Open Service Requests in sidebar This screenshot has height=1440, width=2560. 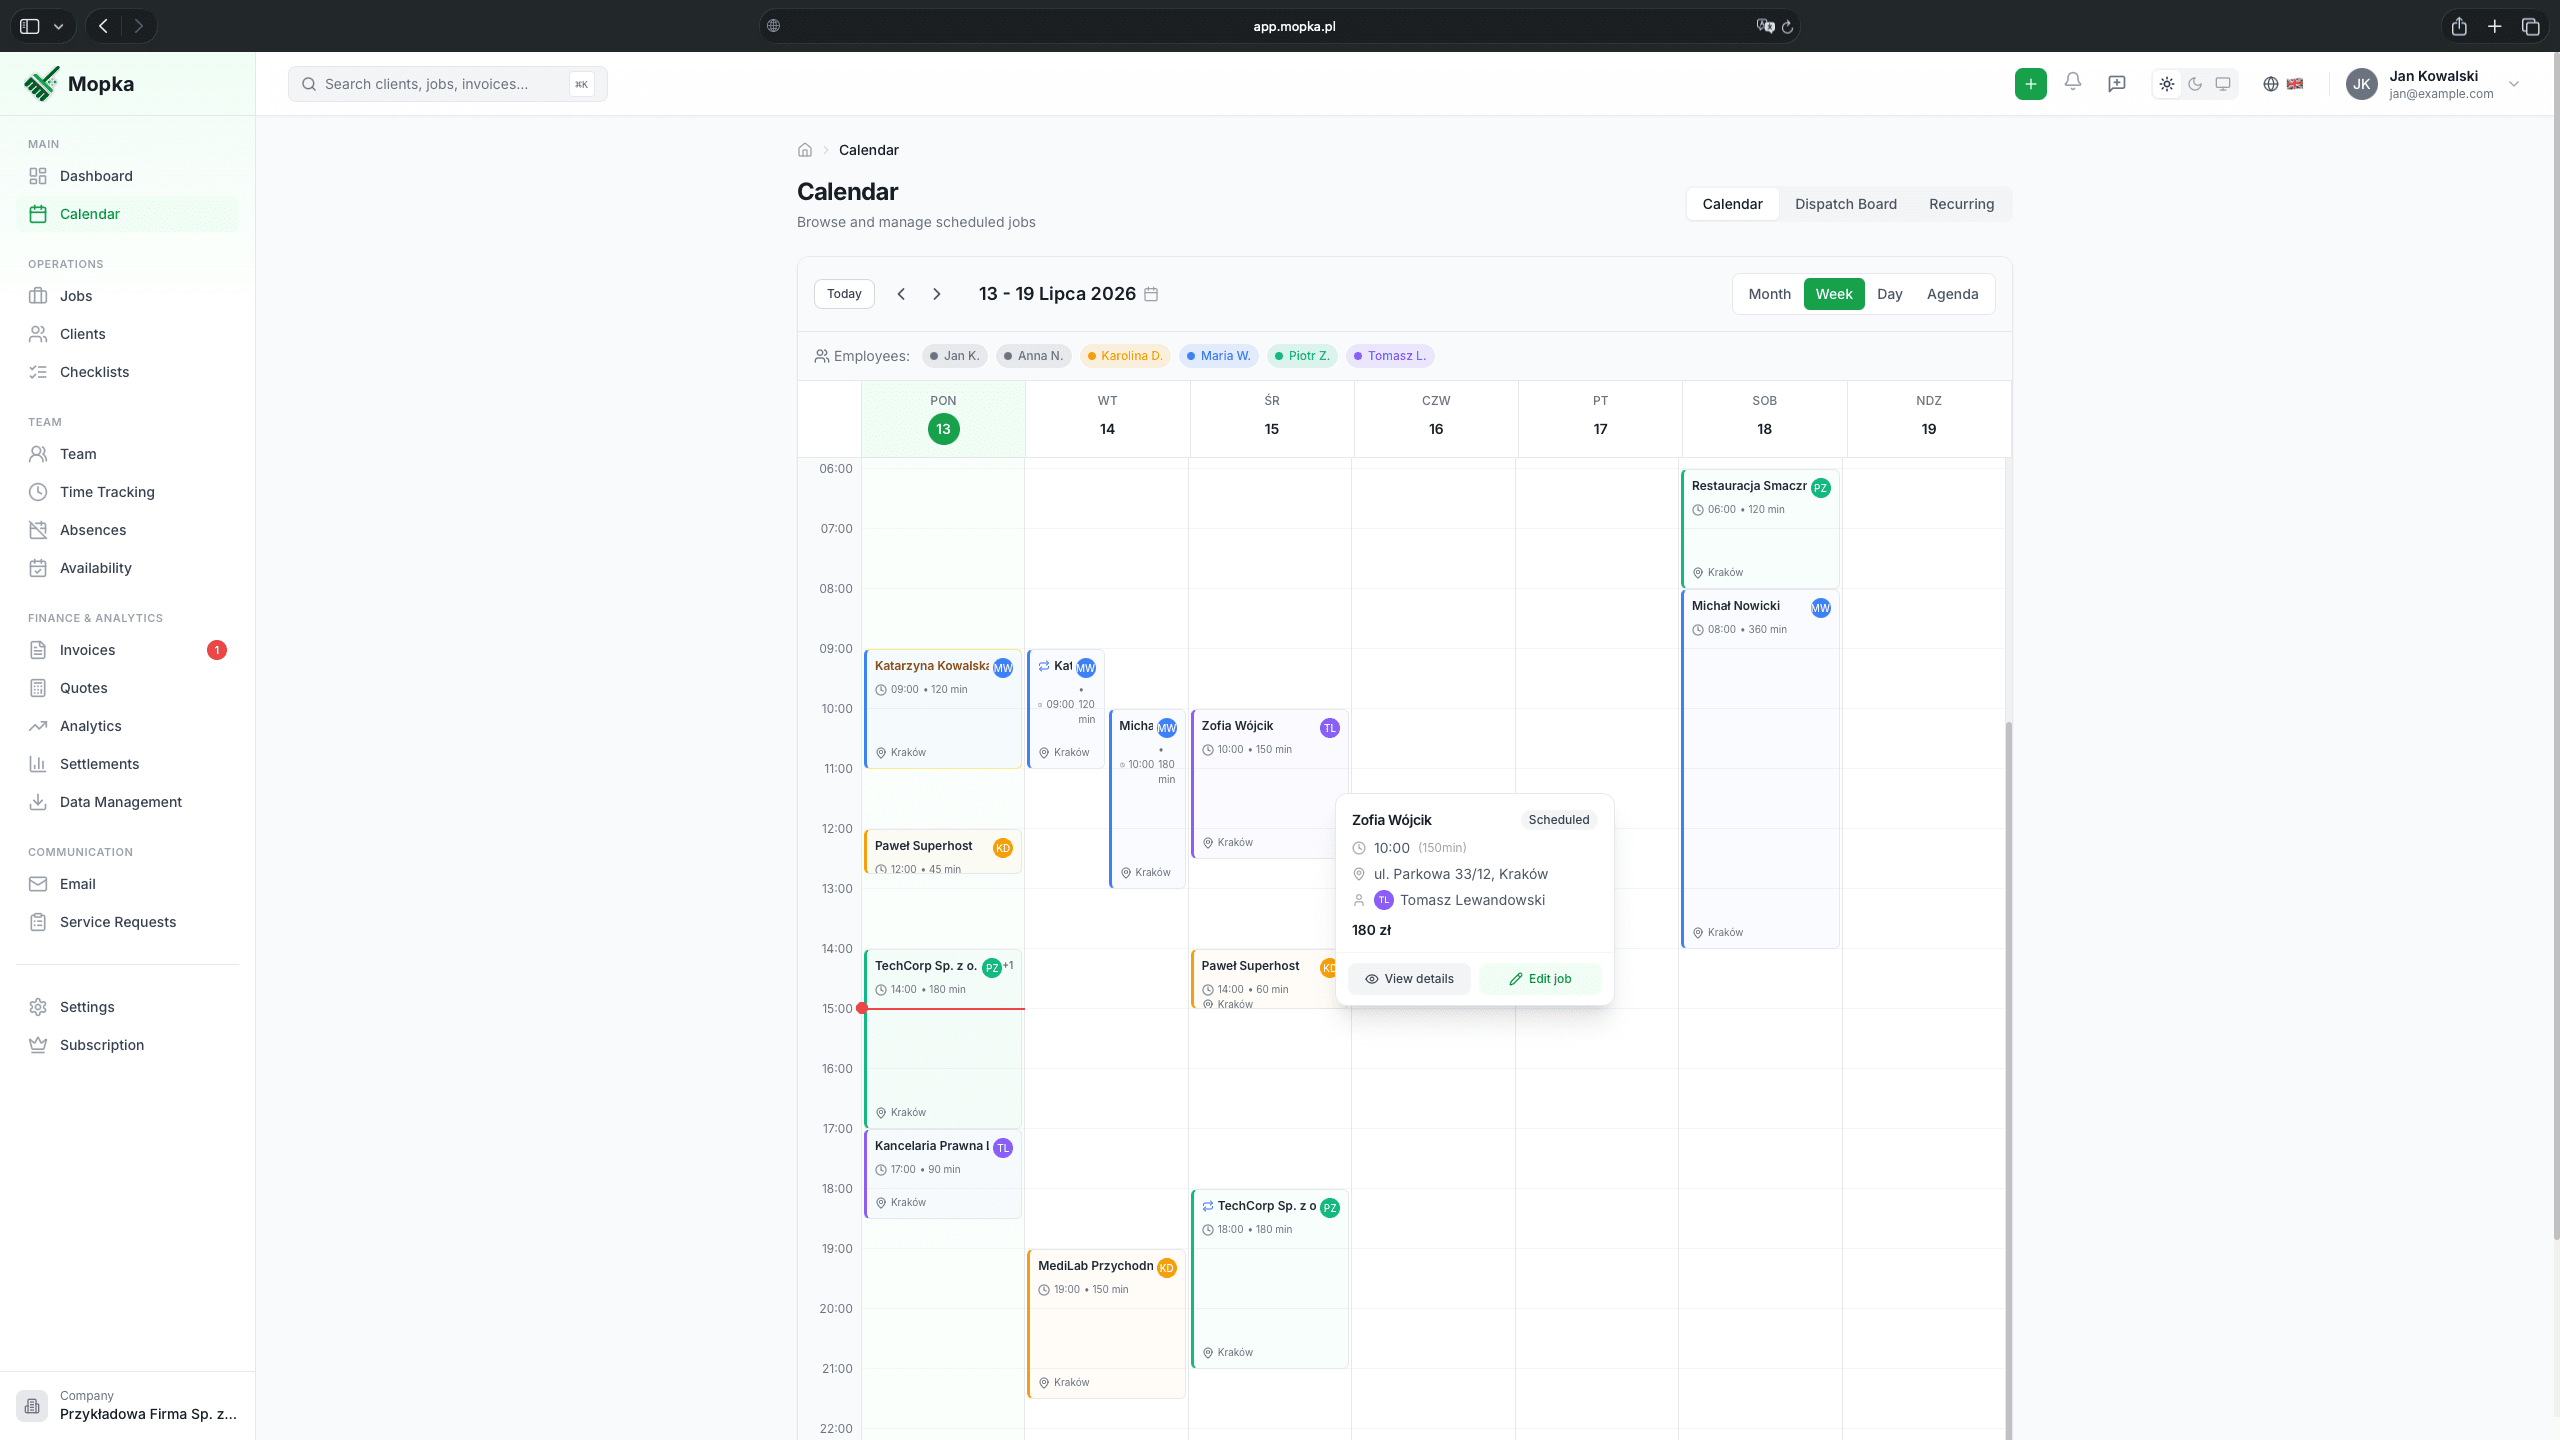[x=128, y=922]
